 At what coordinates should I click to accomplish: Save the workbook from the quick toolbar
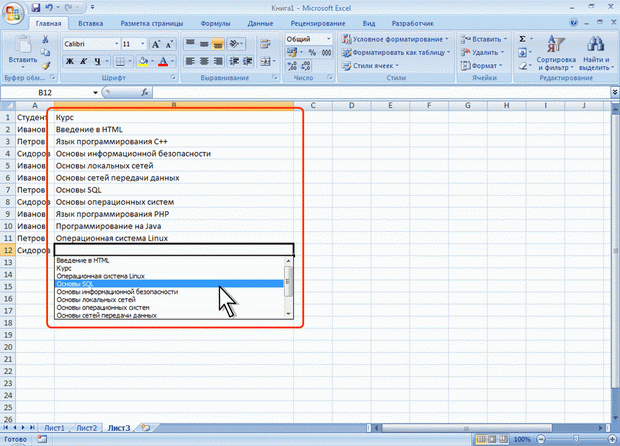36,7
